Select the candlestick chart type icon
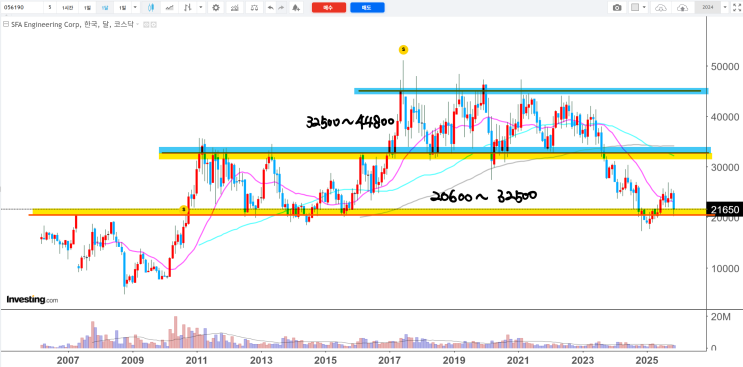This screenshot has height=367, width=743. click(x=151, y=8)
